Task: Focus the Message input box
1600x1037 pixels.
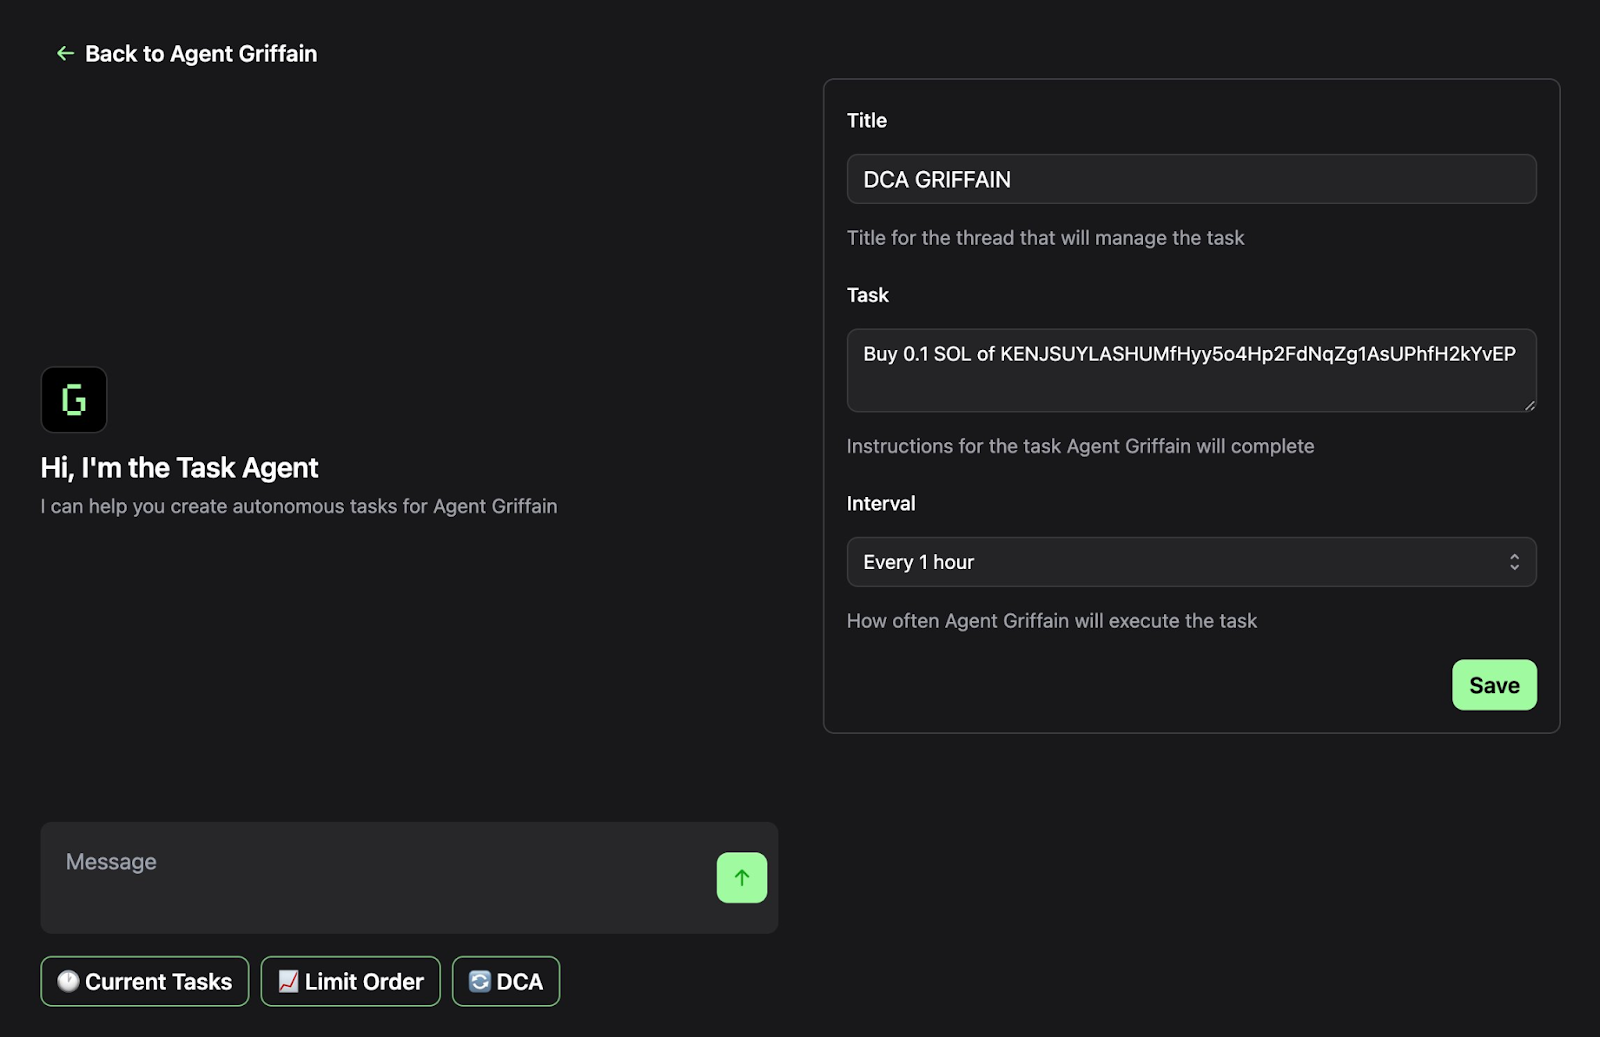Action: (x=380, y=877)
